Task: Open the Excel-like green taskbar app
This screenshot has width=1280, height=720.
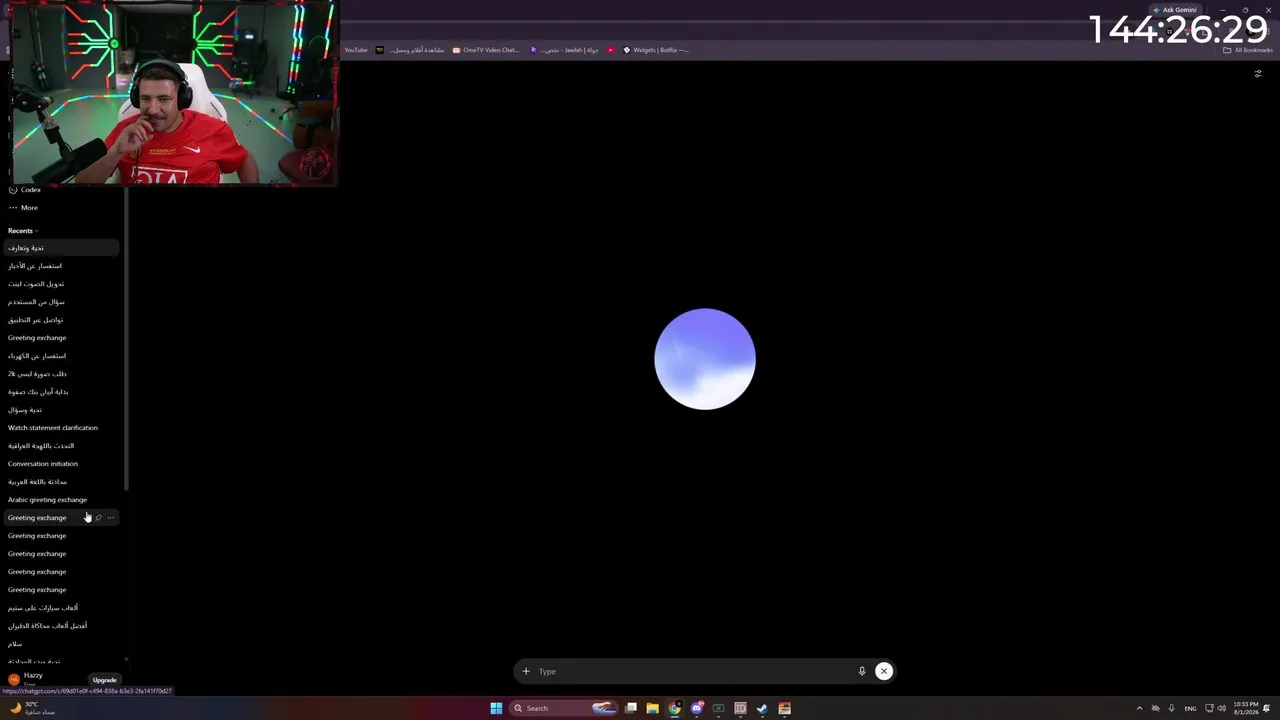Action: tap(718, 708)
